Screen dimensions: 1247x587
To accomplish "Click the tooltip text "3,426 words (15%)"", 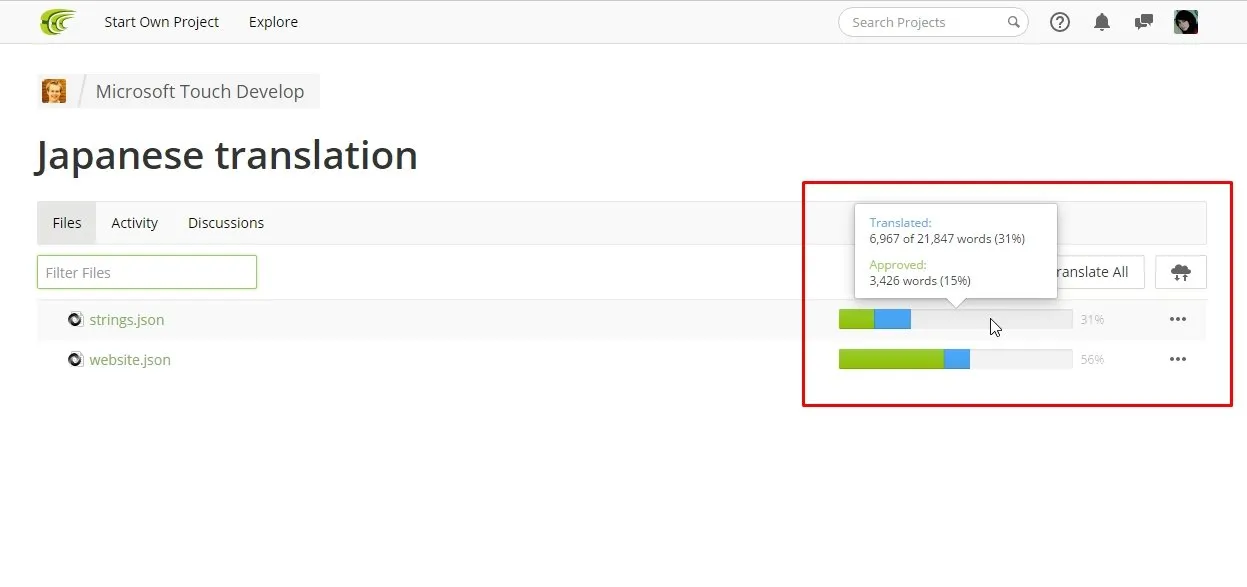I will coord(920,281).
